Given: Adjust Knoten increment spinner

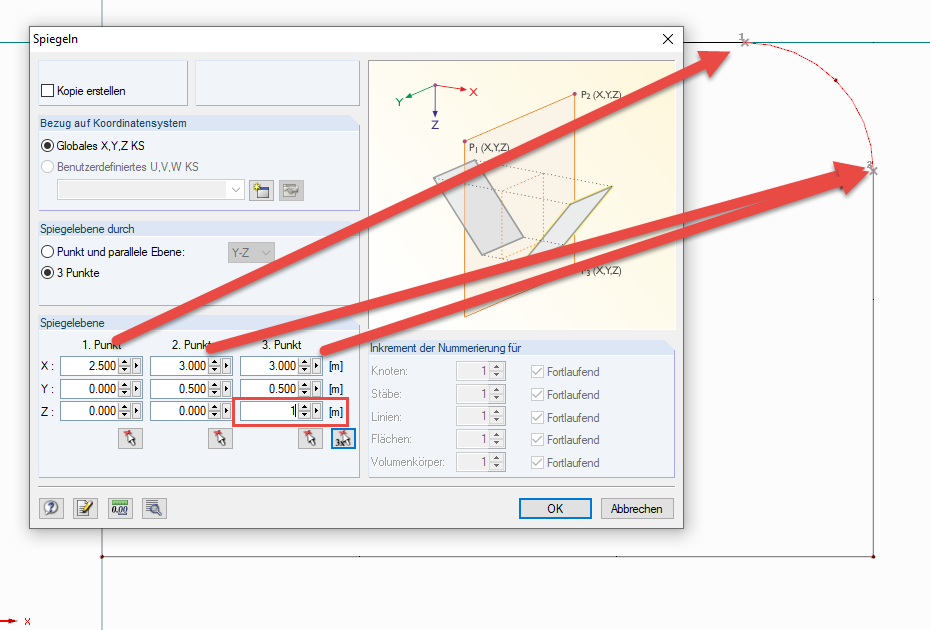Looking at the screenshot, I should click(497, 371).
